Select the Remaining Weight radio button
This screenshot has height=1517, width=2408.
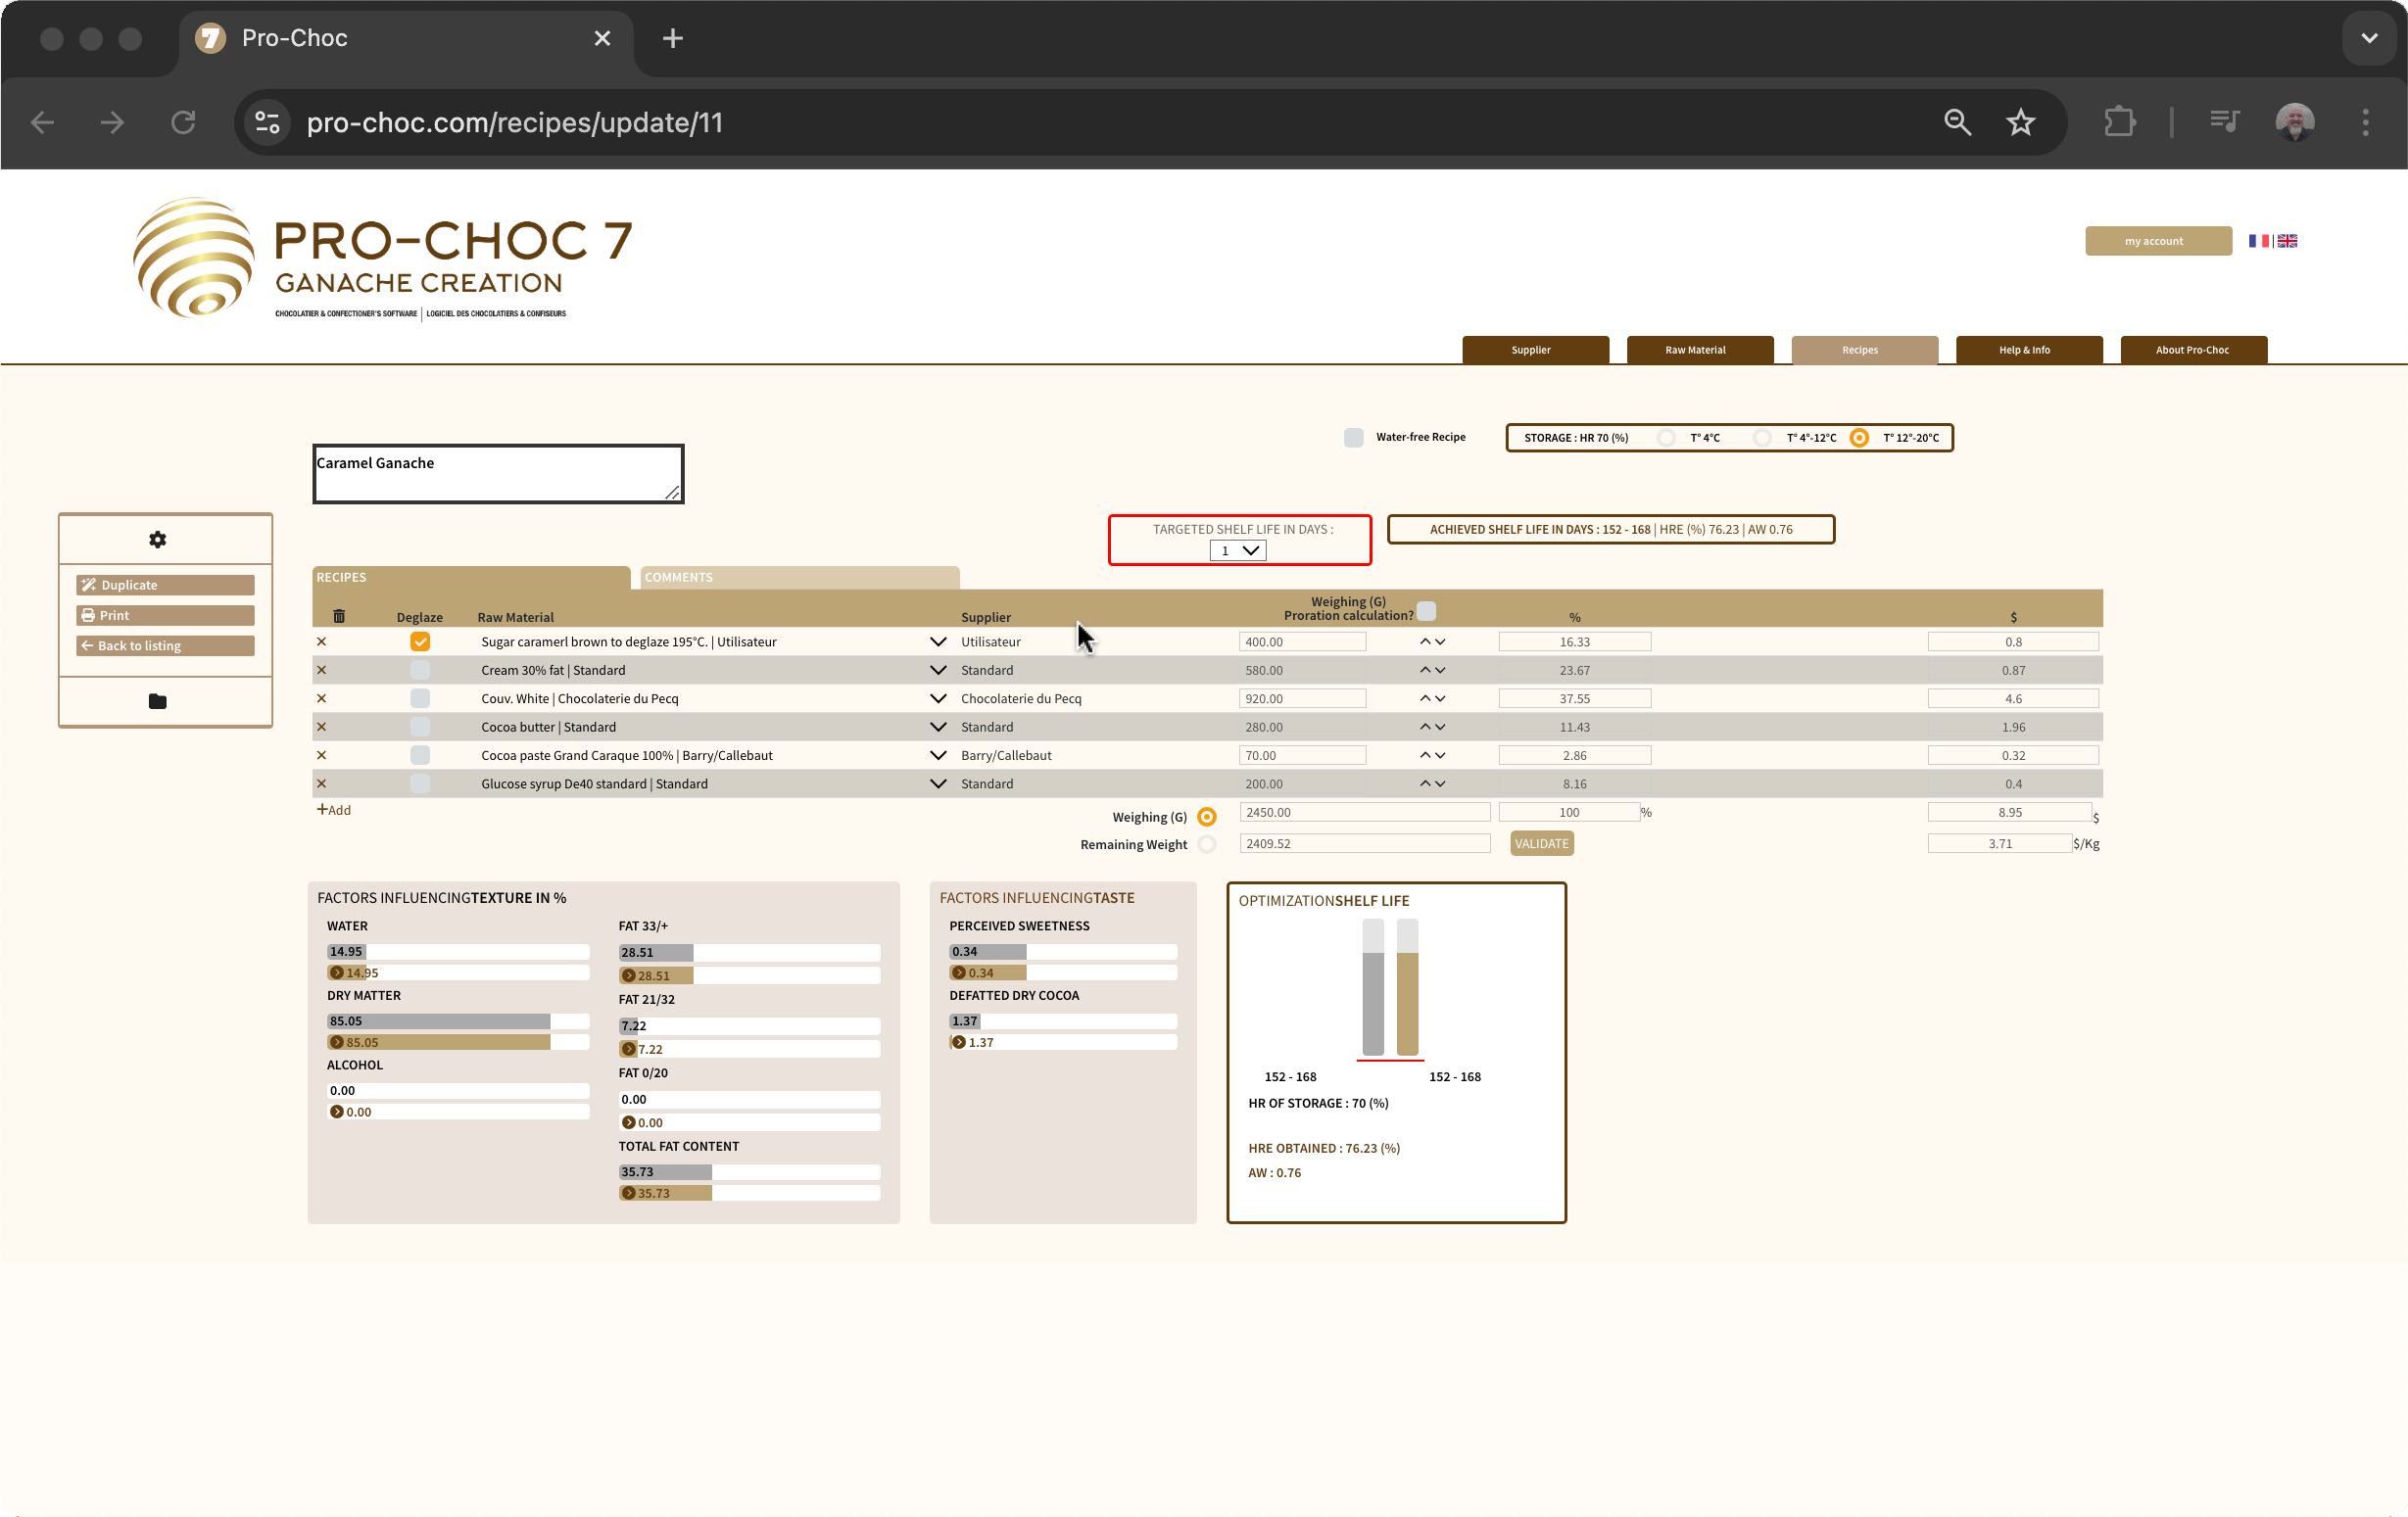pos(1207,845)
